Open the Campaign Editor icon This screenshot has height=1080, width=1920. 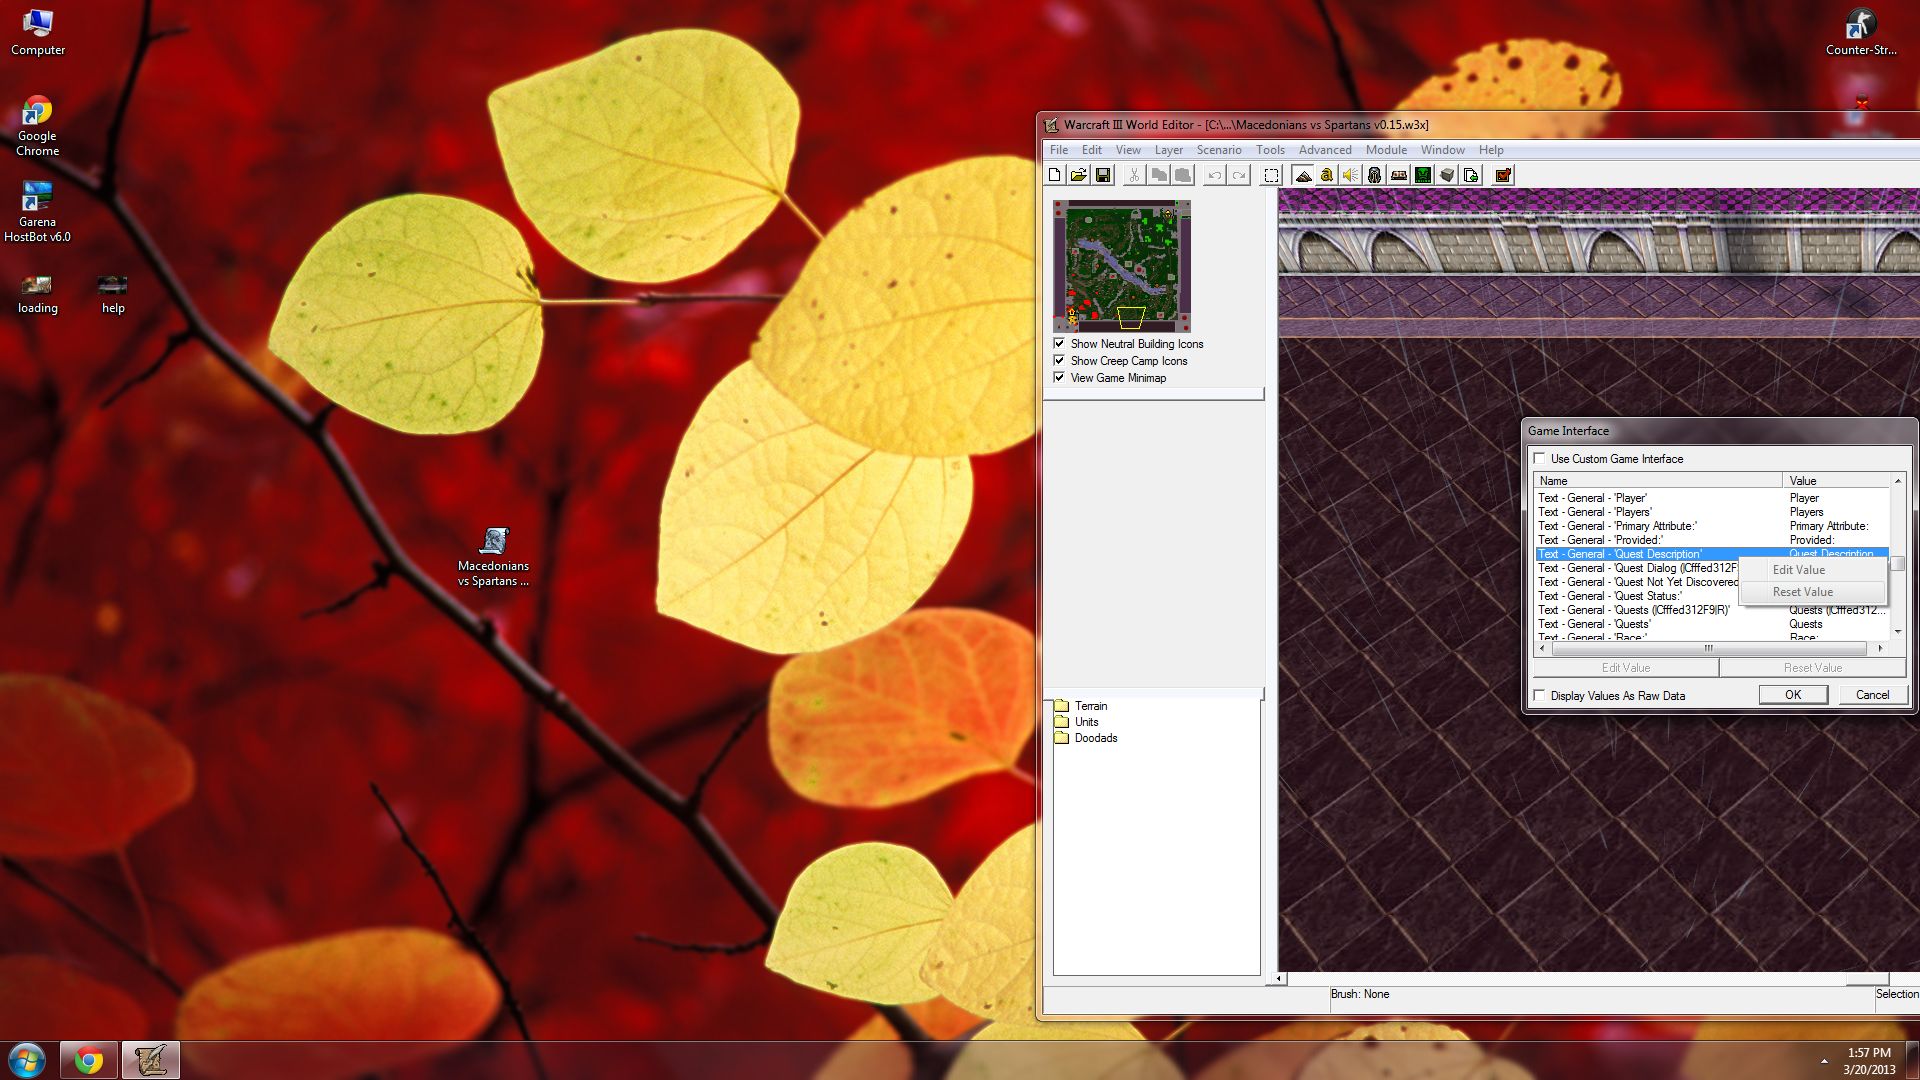coord(1399,175)
